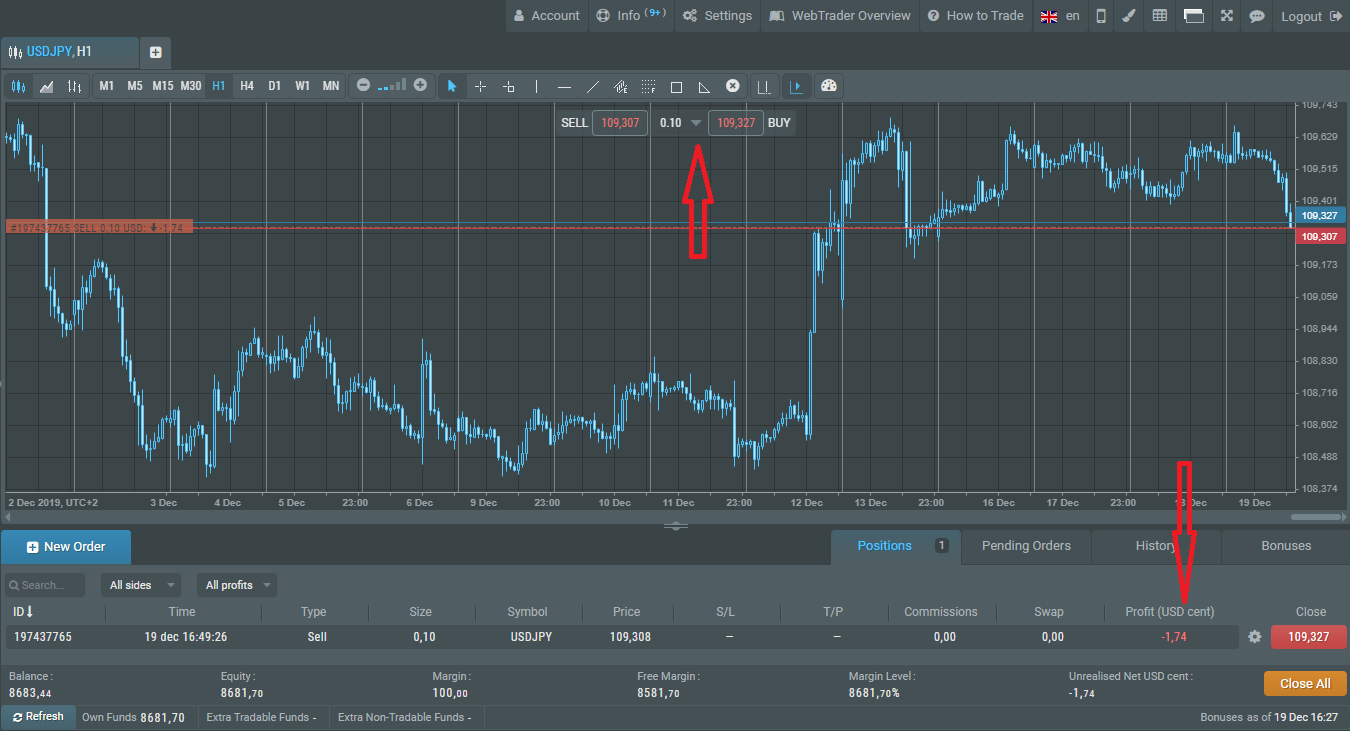Click the fullscreen expand arrows icon
Viewport: 1350px width, 731px height.
point(1226,16)
